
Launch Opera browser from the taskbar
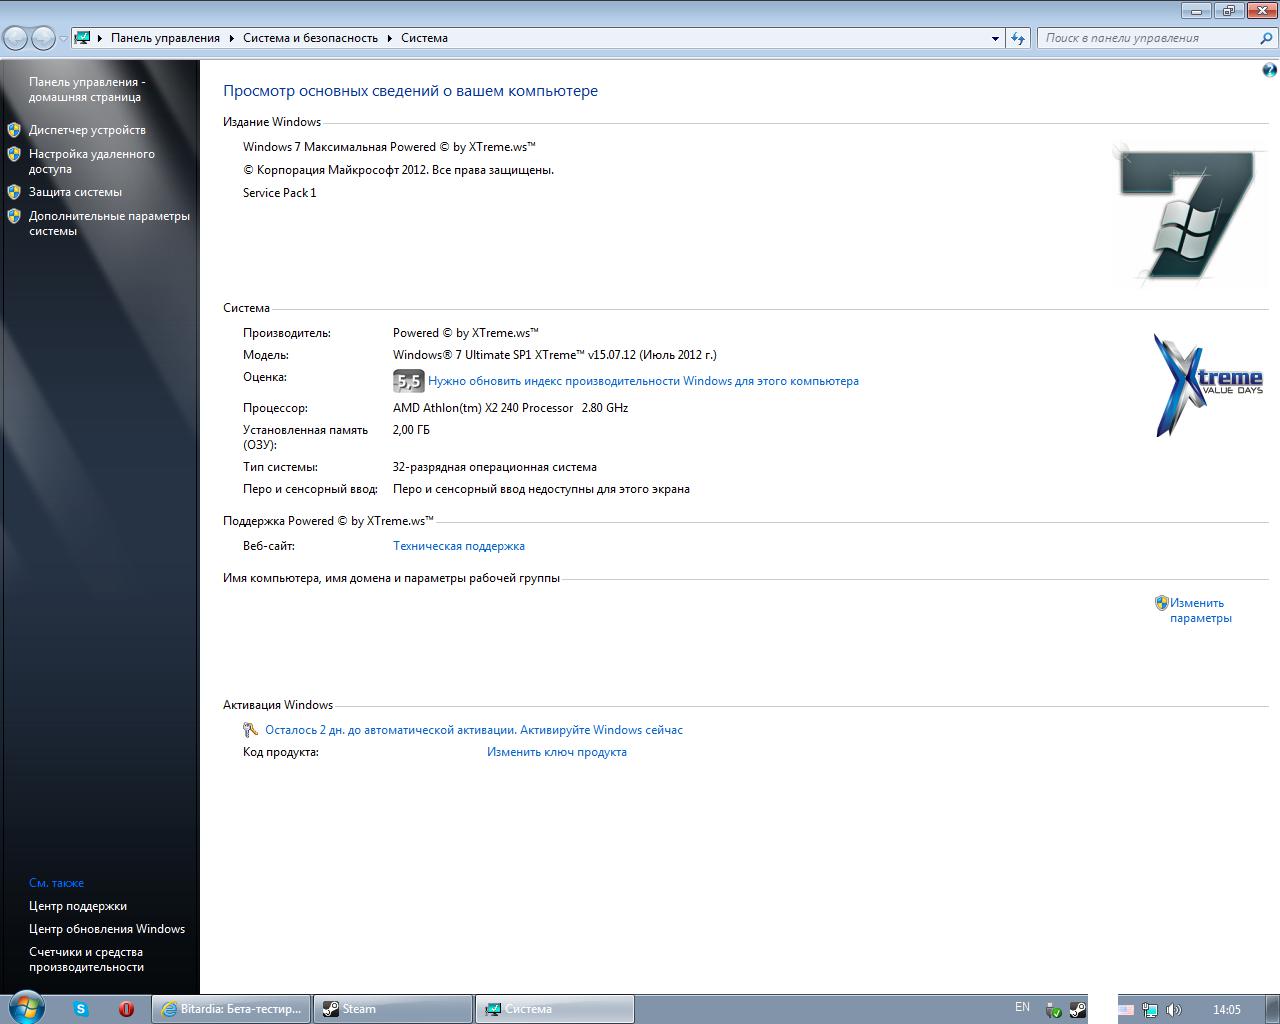pos(126,1009)
